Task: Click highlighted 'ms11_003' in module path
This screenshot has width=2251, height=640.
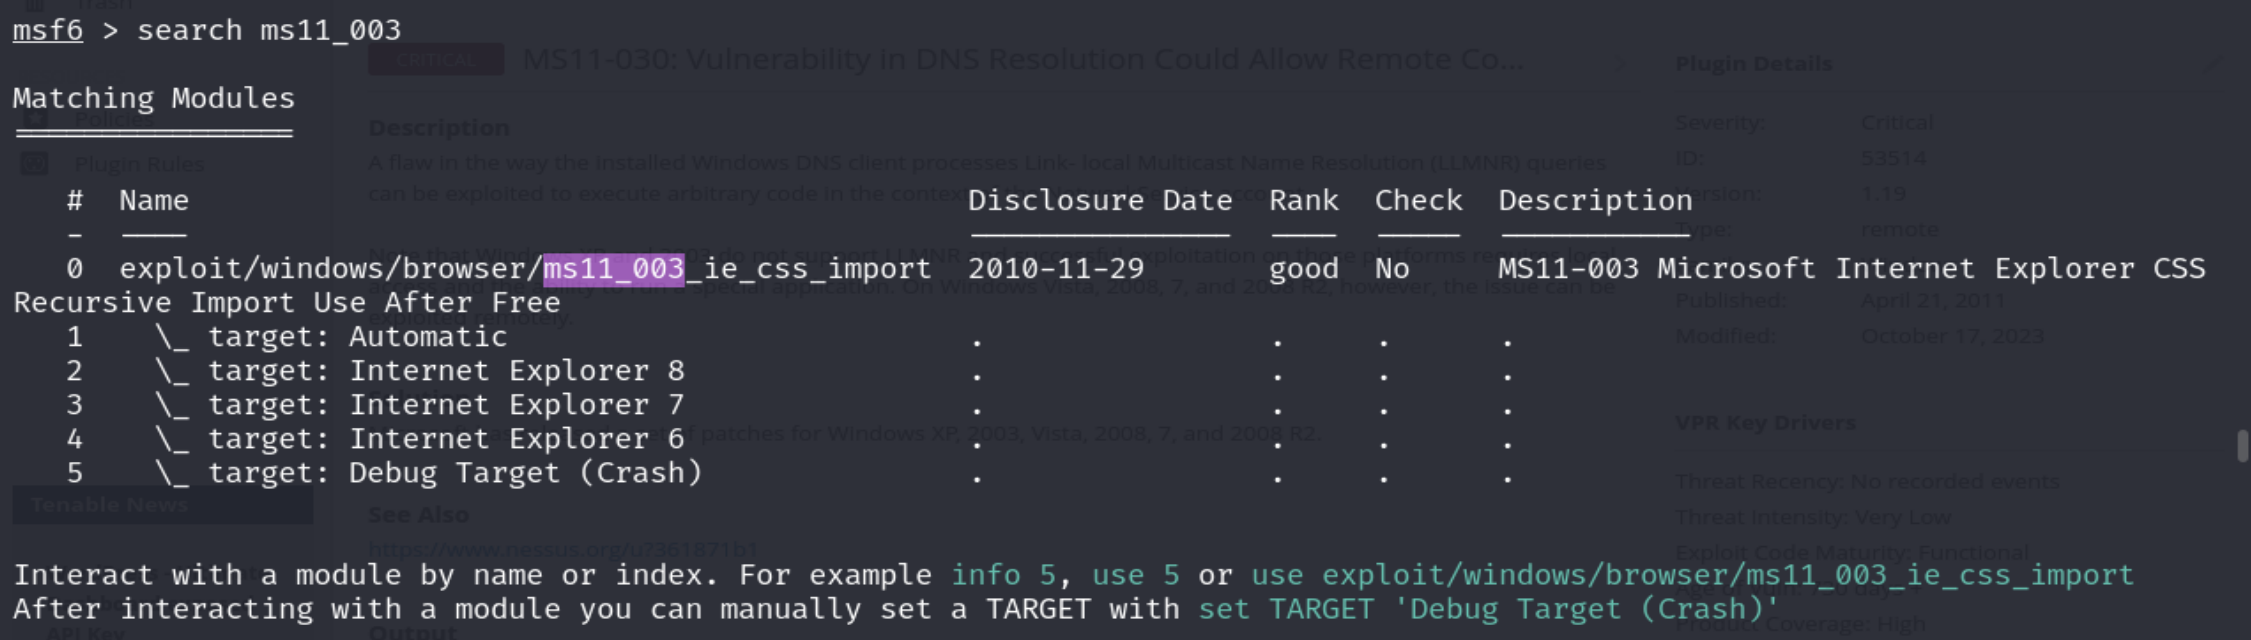Action: (613, 269)
